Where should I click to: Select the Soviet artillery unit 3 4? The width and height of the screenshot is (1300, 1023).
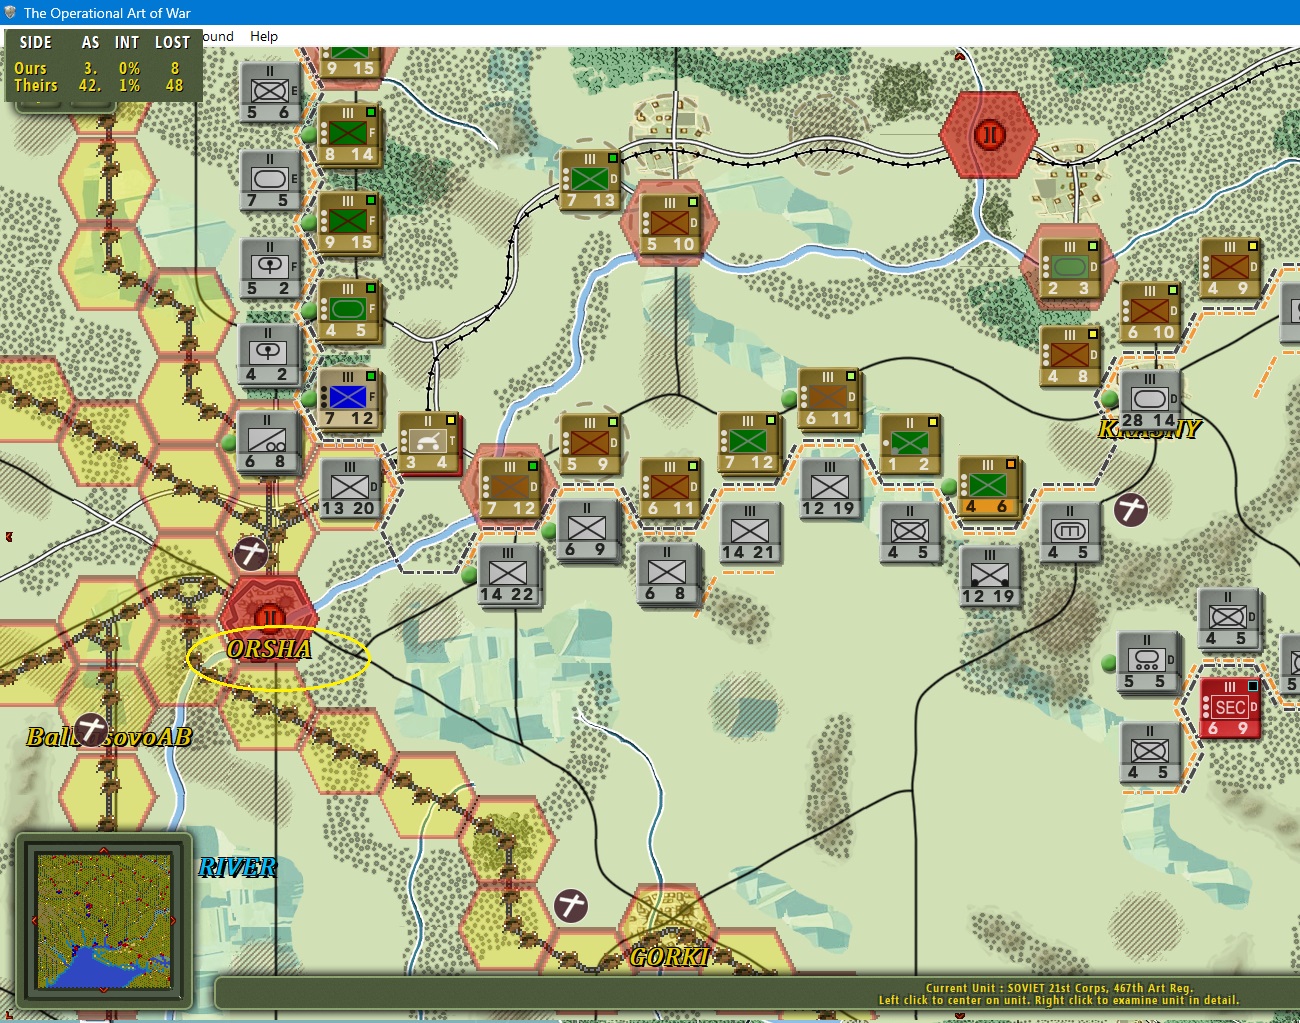click(x=428, y=442)
